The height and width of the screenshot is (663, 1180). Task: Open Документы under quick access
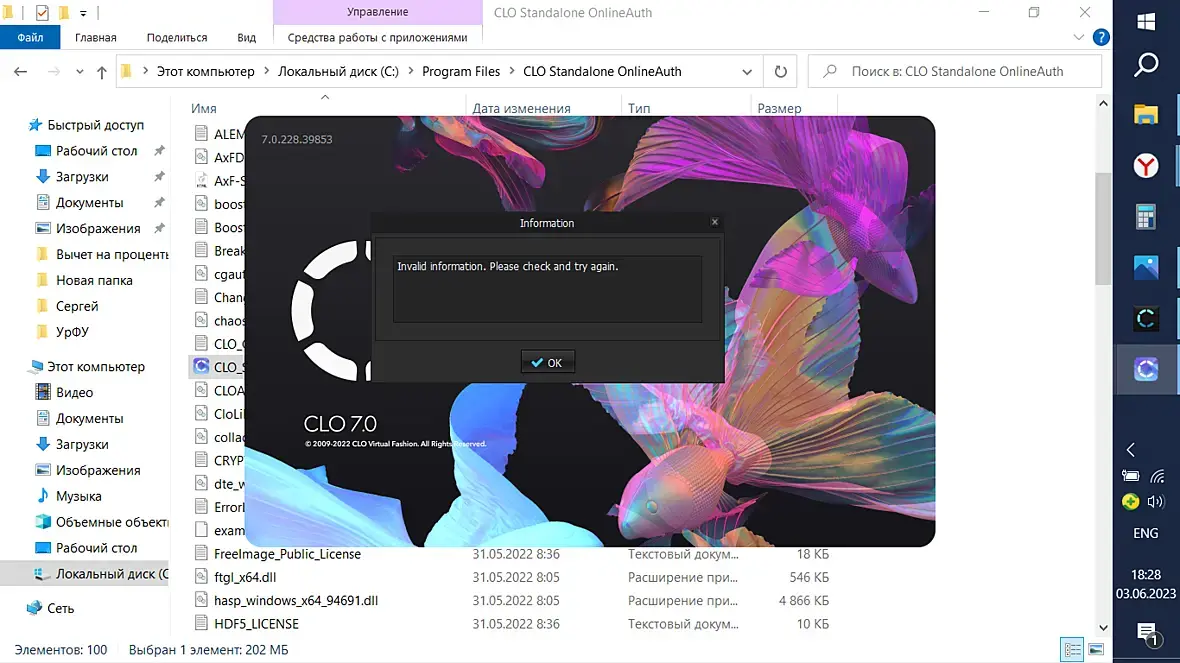coord(89,202)
